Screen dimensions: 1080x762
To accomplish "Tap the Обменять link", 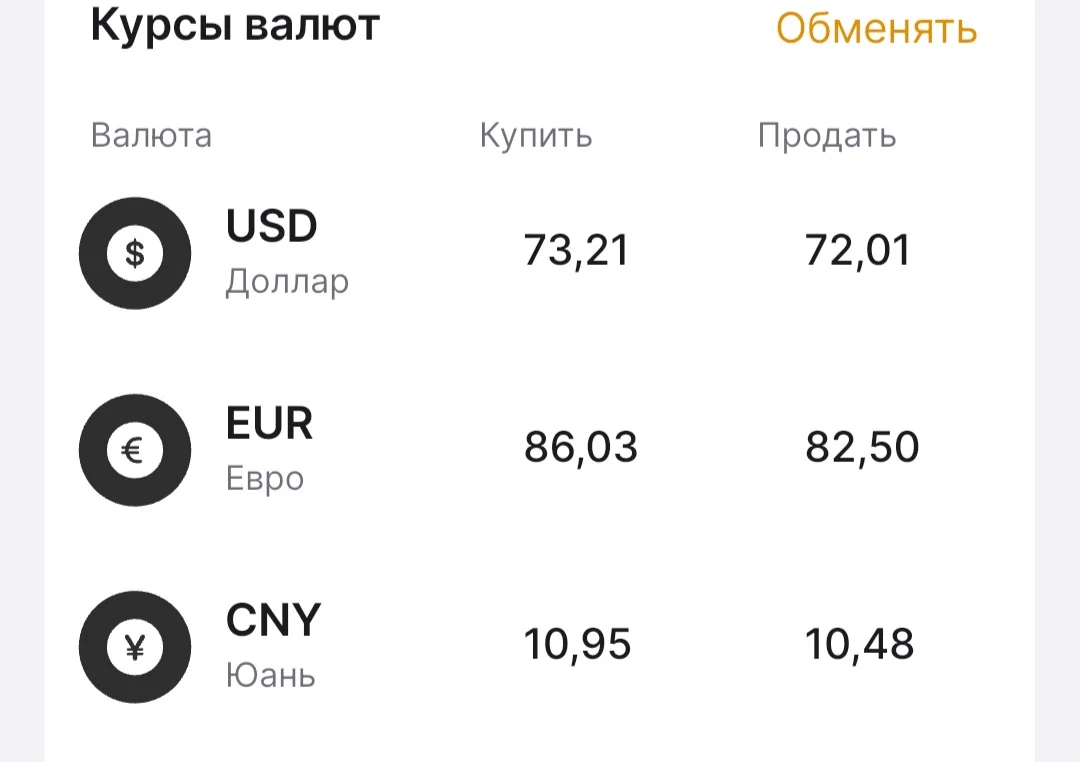I will (876, 29).
